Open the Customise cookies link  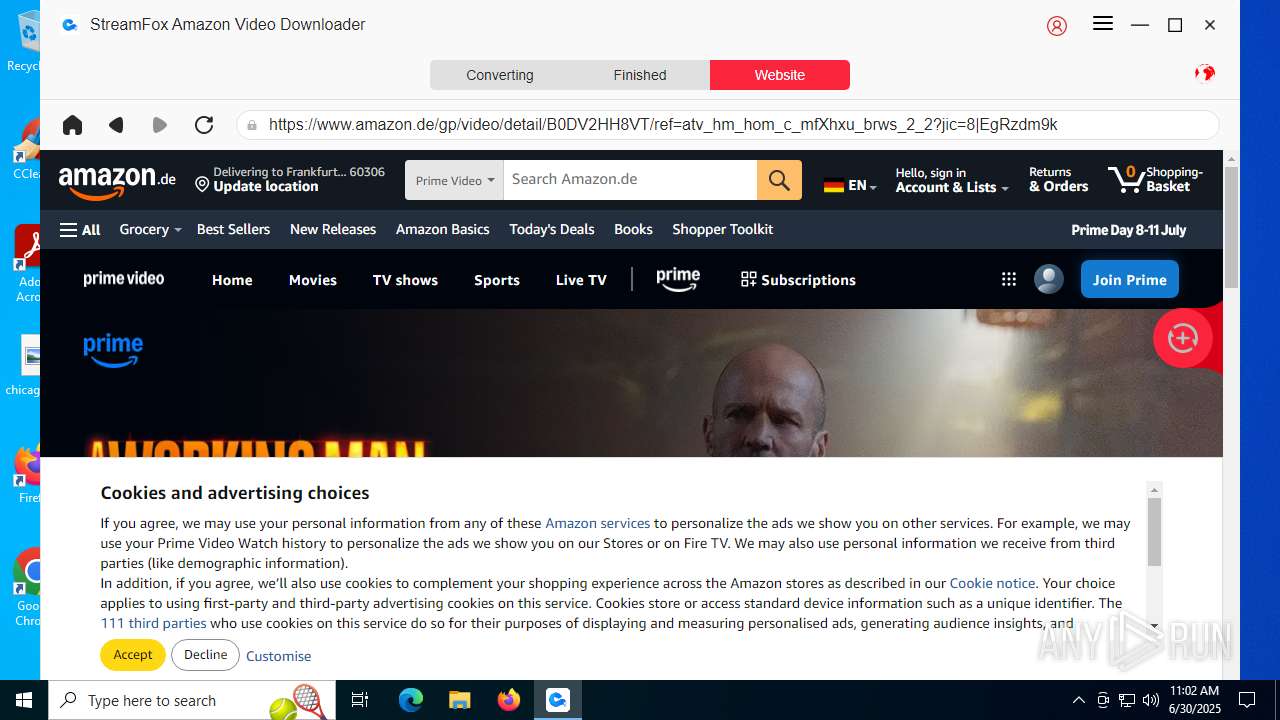point(278,656)
